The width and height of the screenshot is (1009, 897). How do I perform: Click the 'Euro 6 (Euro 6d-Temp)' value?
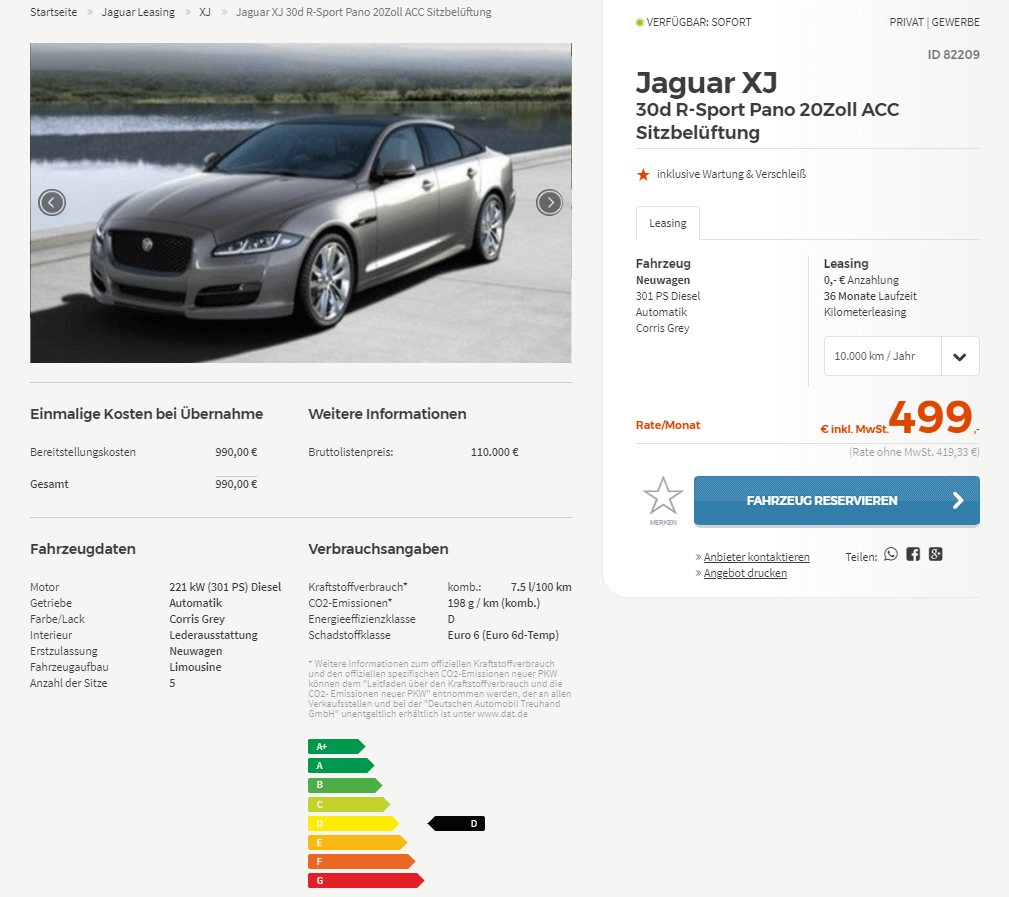point(503,635)
